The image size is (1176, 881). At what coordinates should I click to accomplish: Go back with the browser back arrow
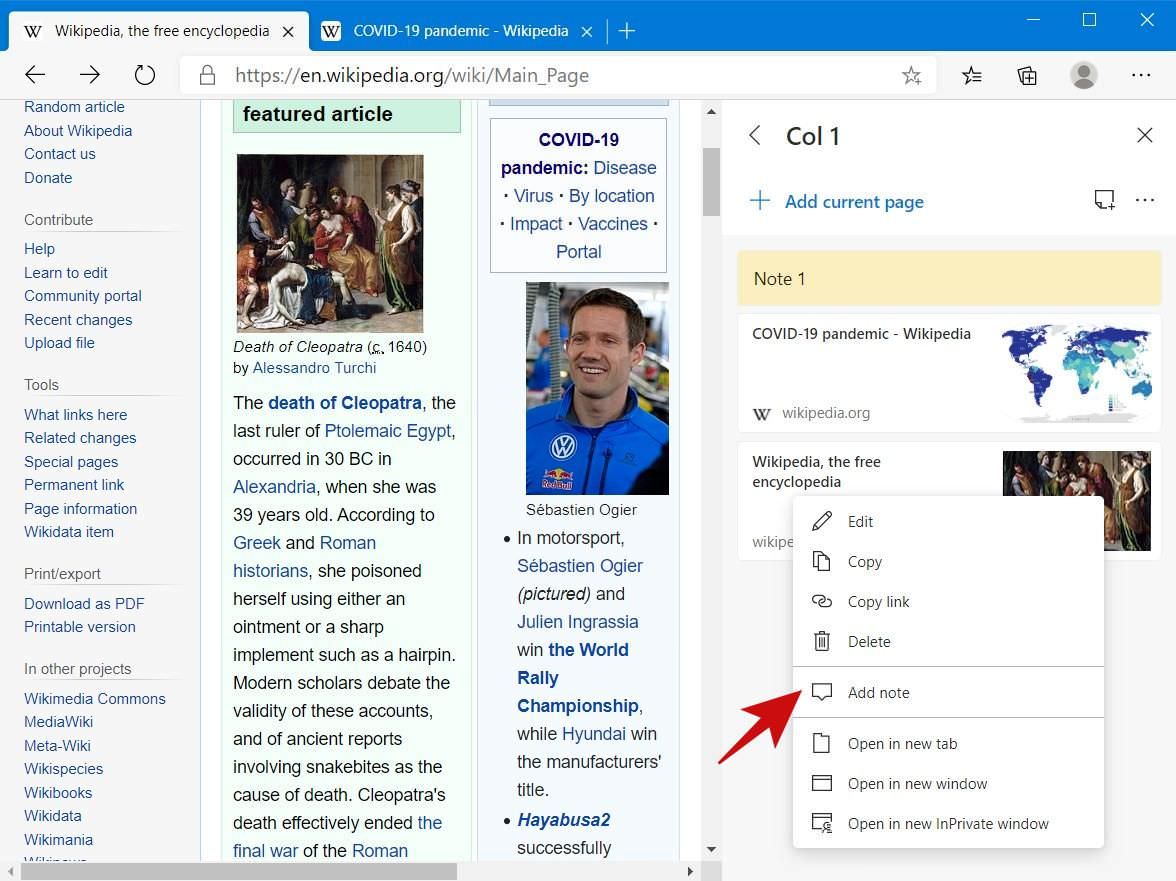tap(35, 74)
